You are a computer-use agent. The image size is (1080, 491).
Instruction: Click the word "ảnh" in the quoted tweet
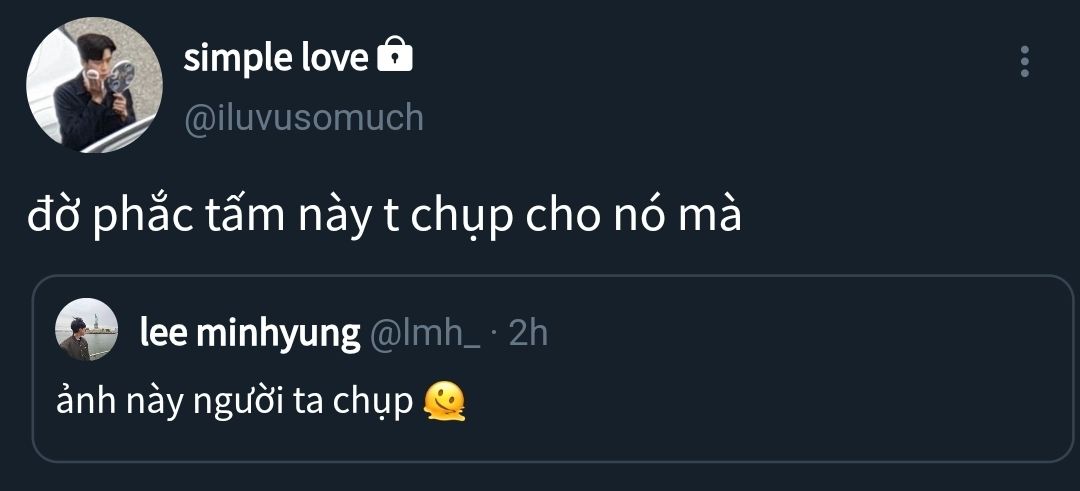pyautogui.click(x=80, y=400)
